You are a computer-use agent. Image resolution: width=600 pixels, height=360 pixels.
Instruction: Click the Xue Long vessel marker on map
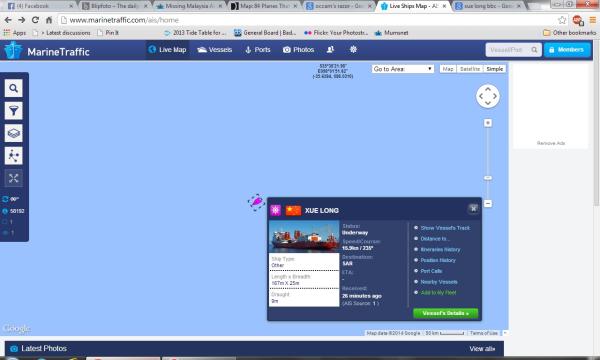256,202
